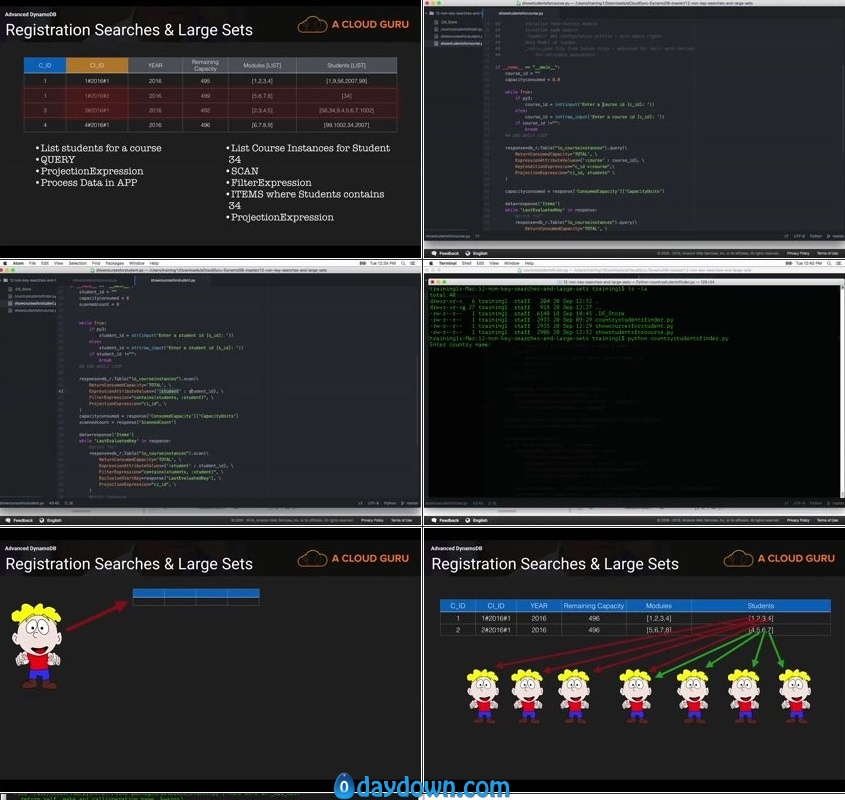Click the QUERY bullet on the slide
Viewport: 845px width, 800px height.
coord(58,160)
